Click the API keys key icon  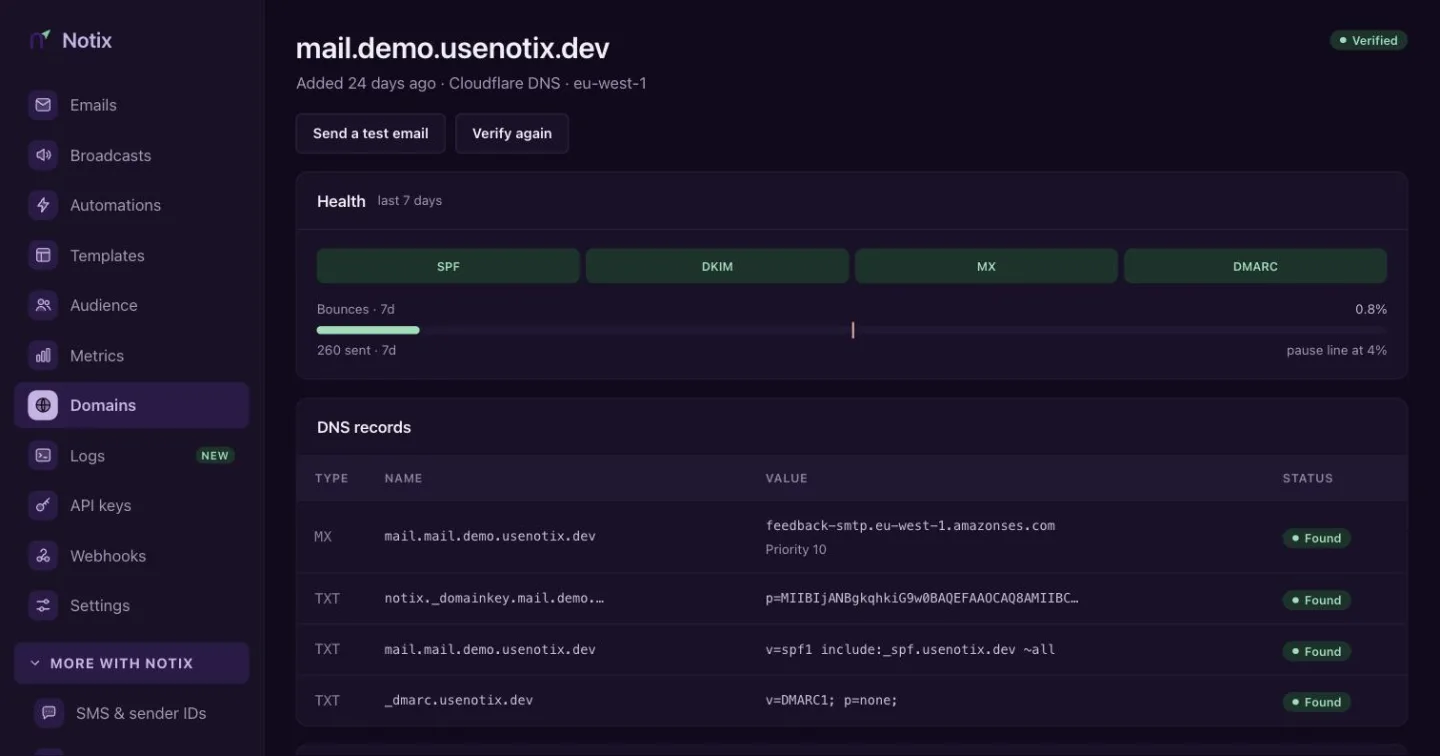click(43, 505)
